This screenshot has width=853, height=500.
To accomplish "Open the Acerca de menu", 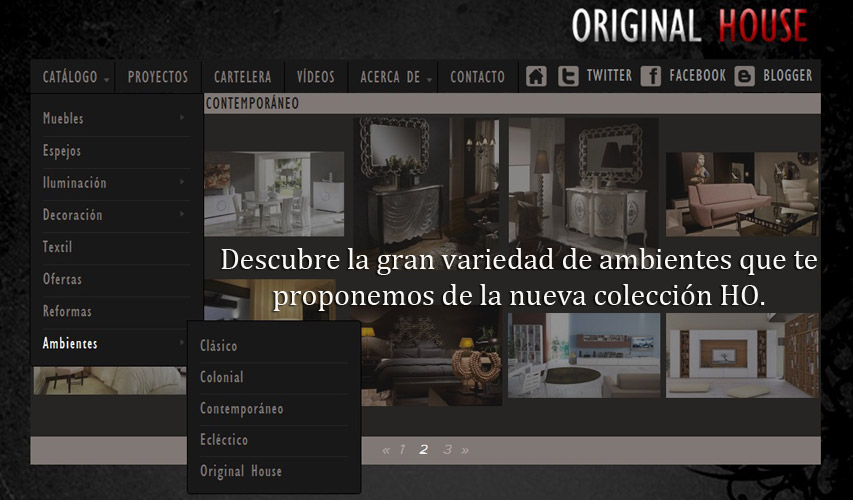I will pyautogui.click(x=390, y=77).
